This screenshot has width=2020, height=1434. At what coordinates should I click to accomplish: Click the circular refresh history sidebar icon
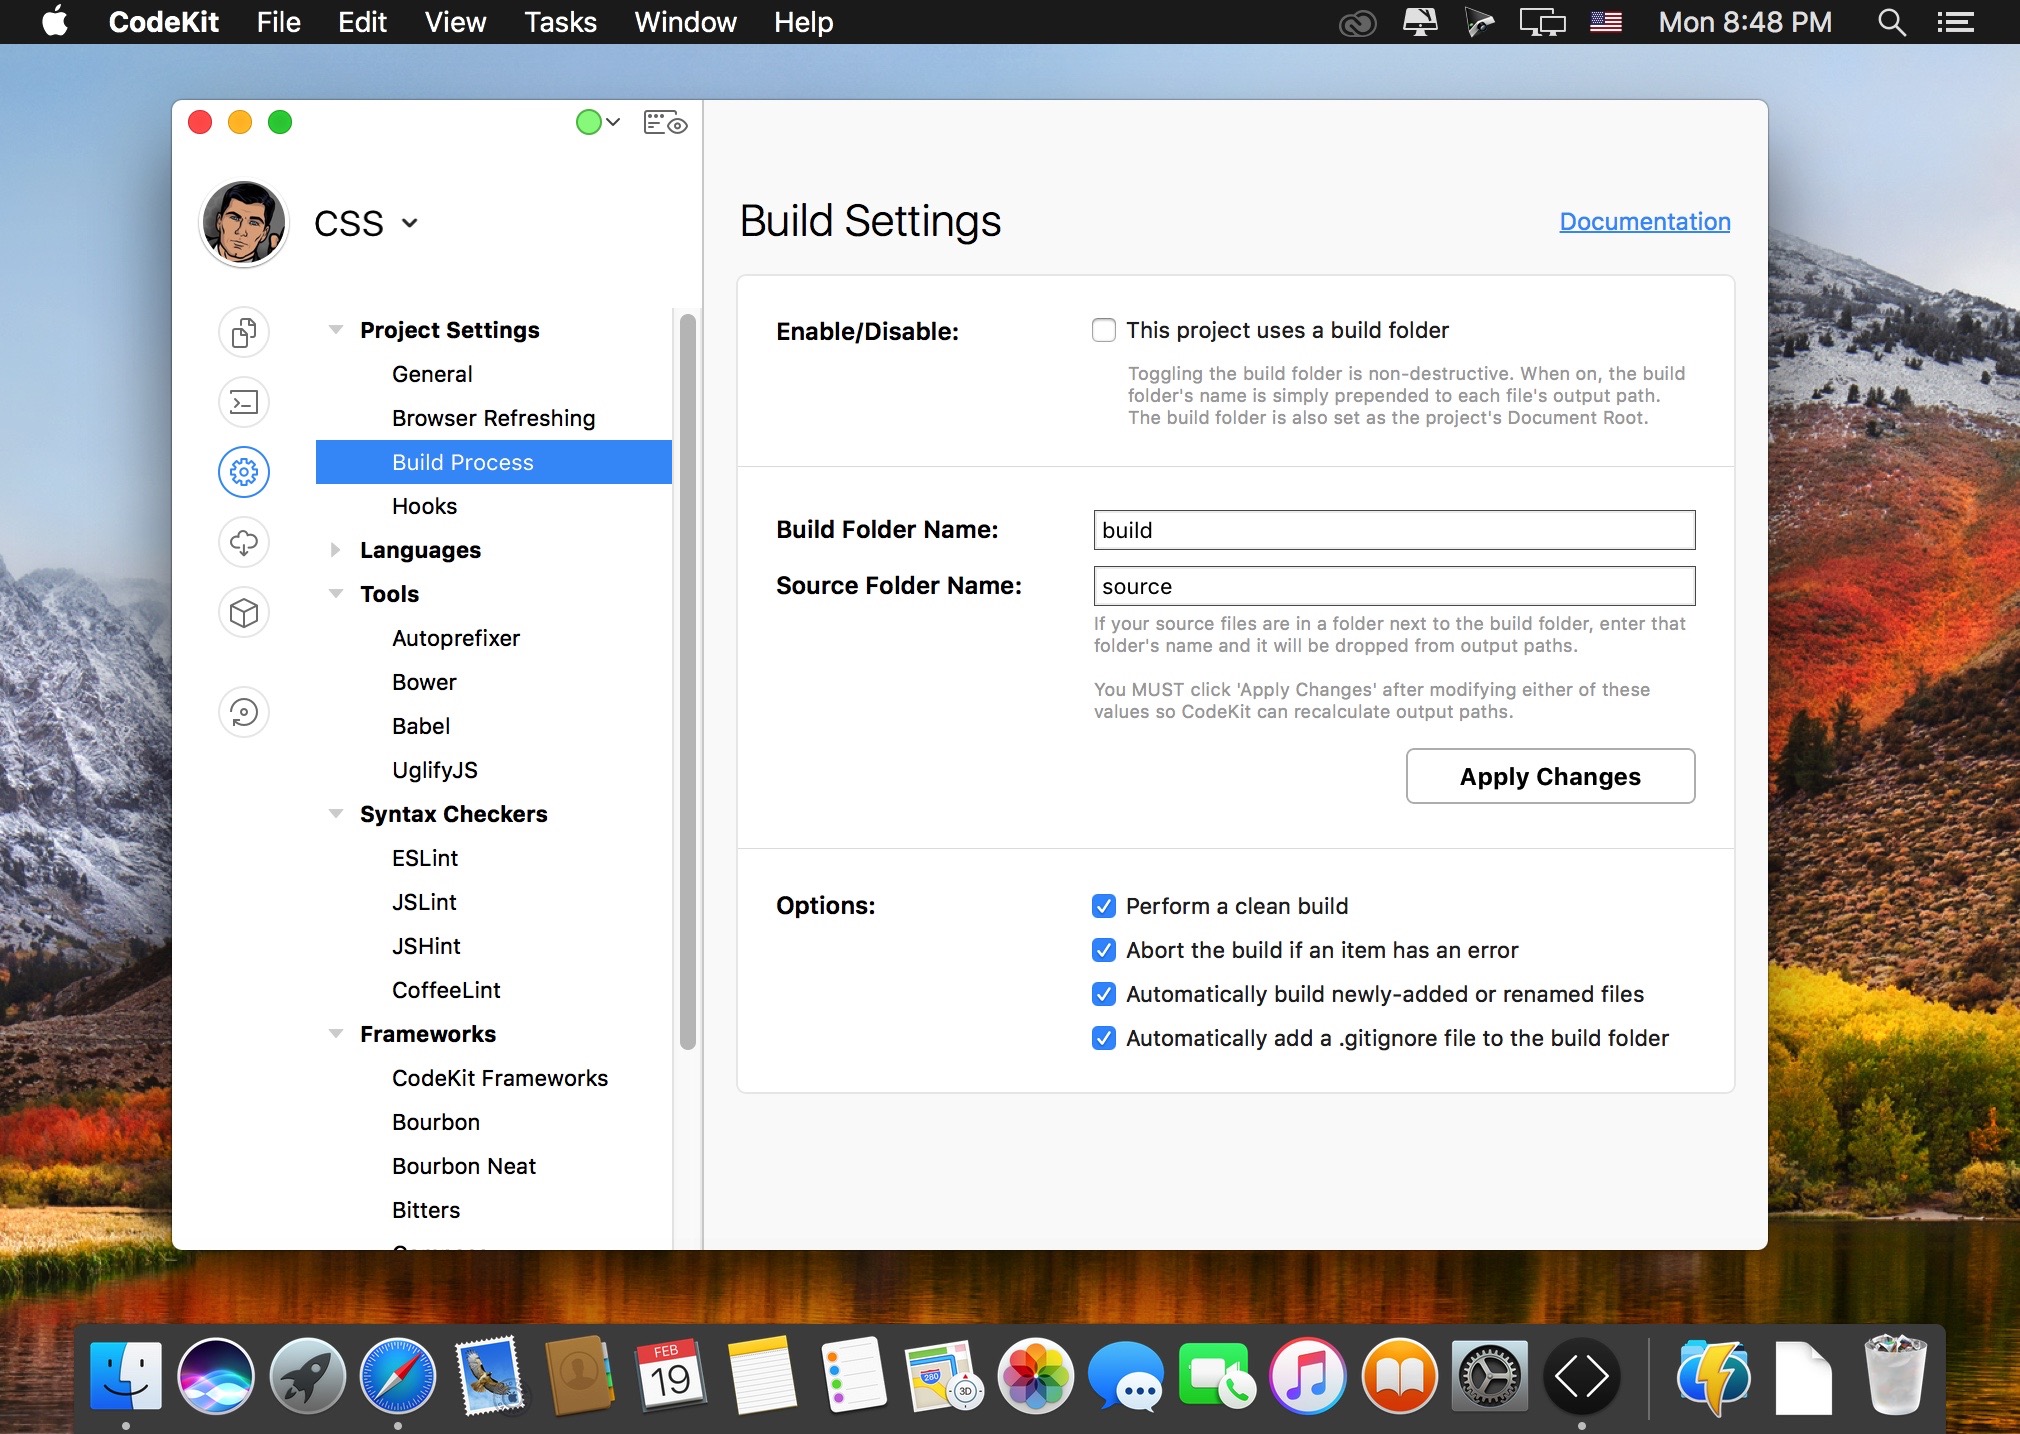tap(244, 712)
